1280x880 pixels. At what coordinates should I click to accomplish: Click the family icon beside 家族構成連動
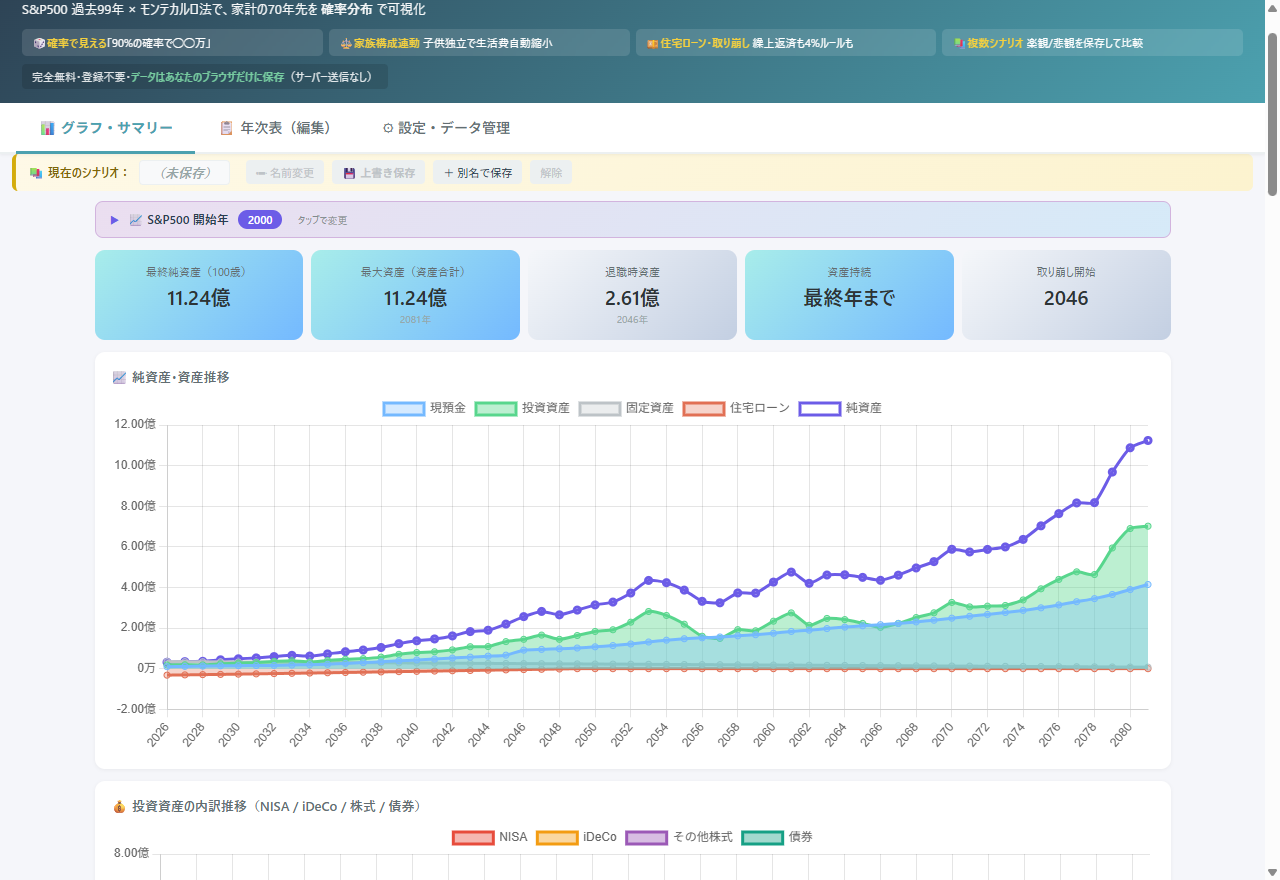(x=346, y=44)
